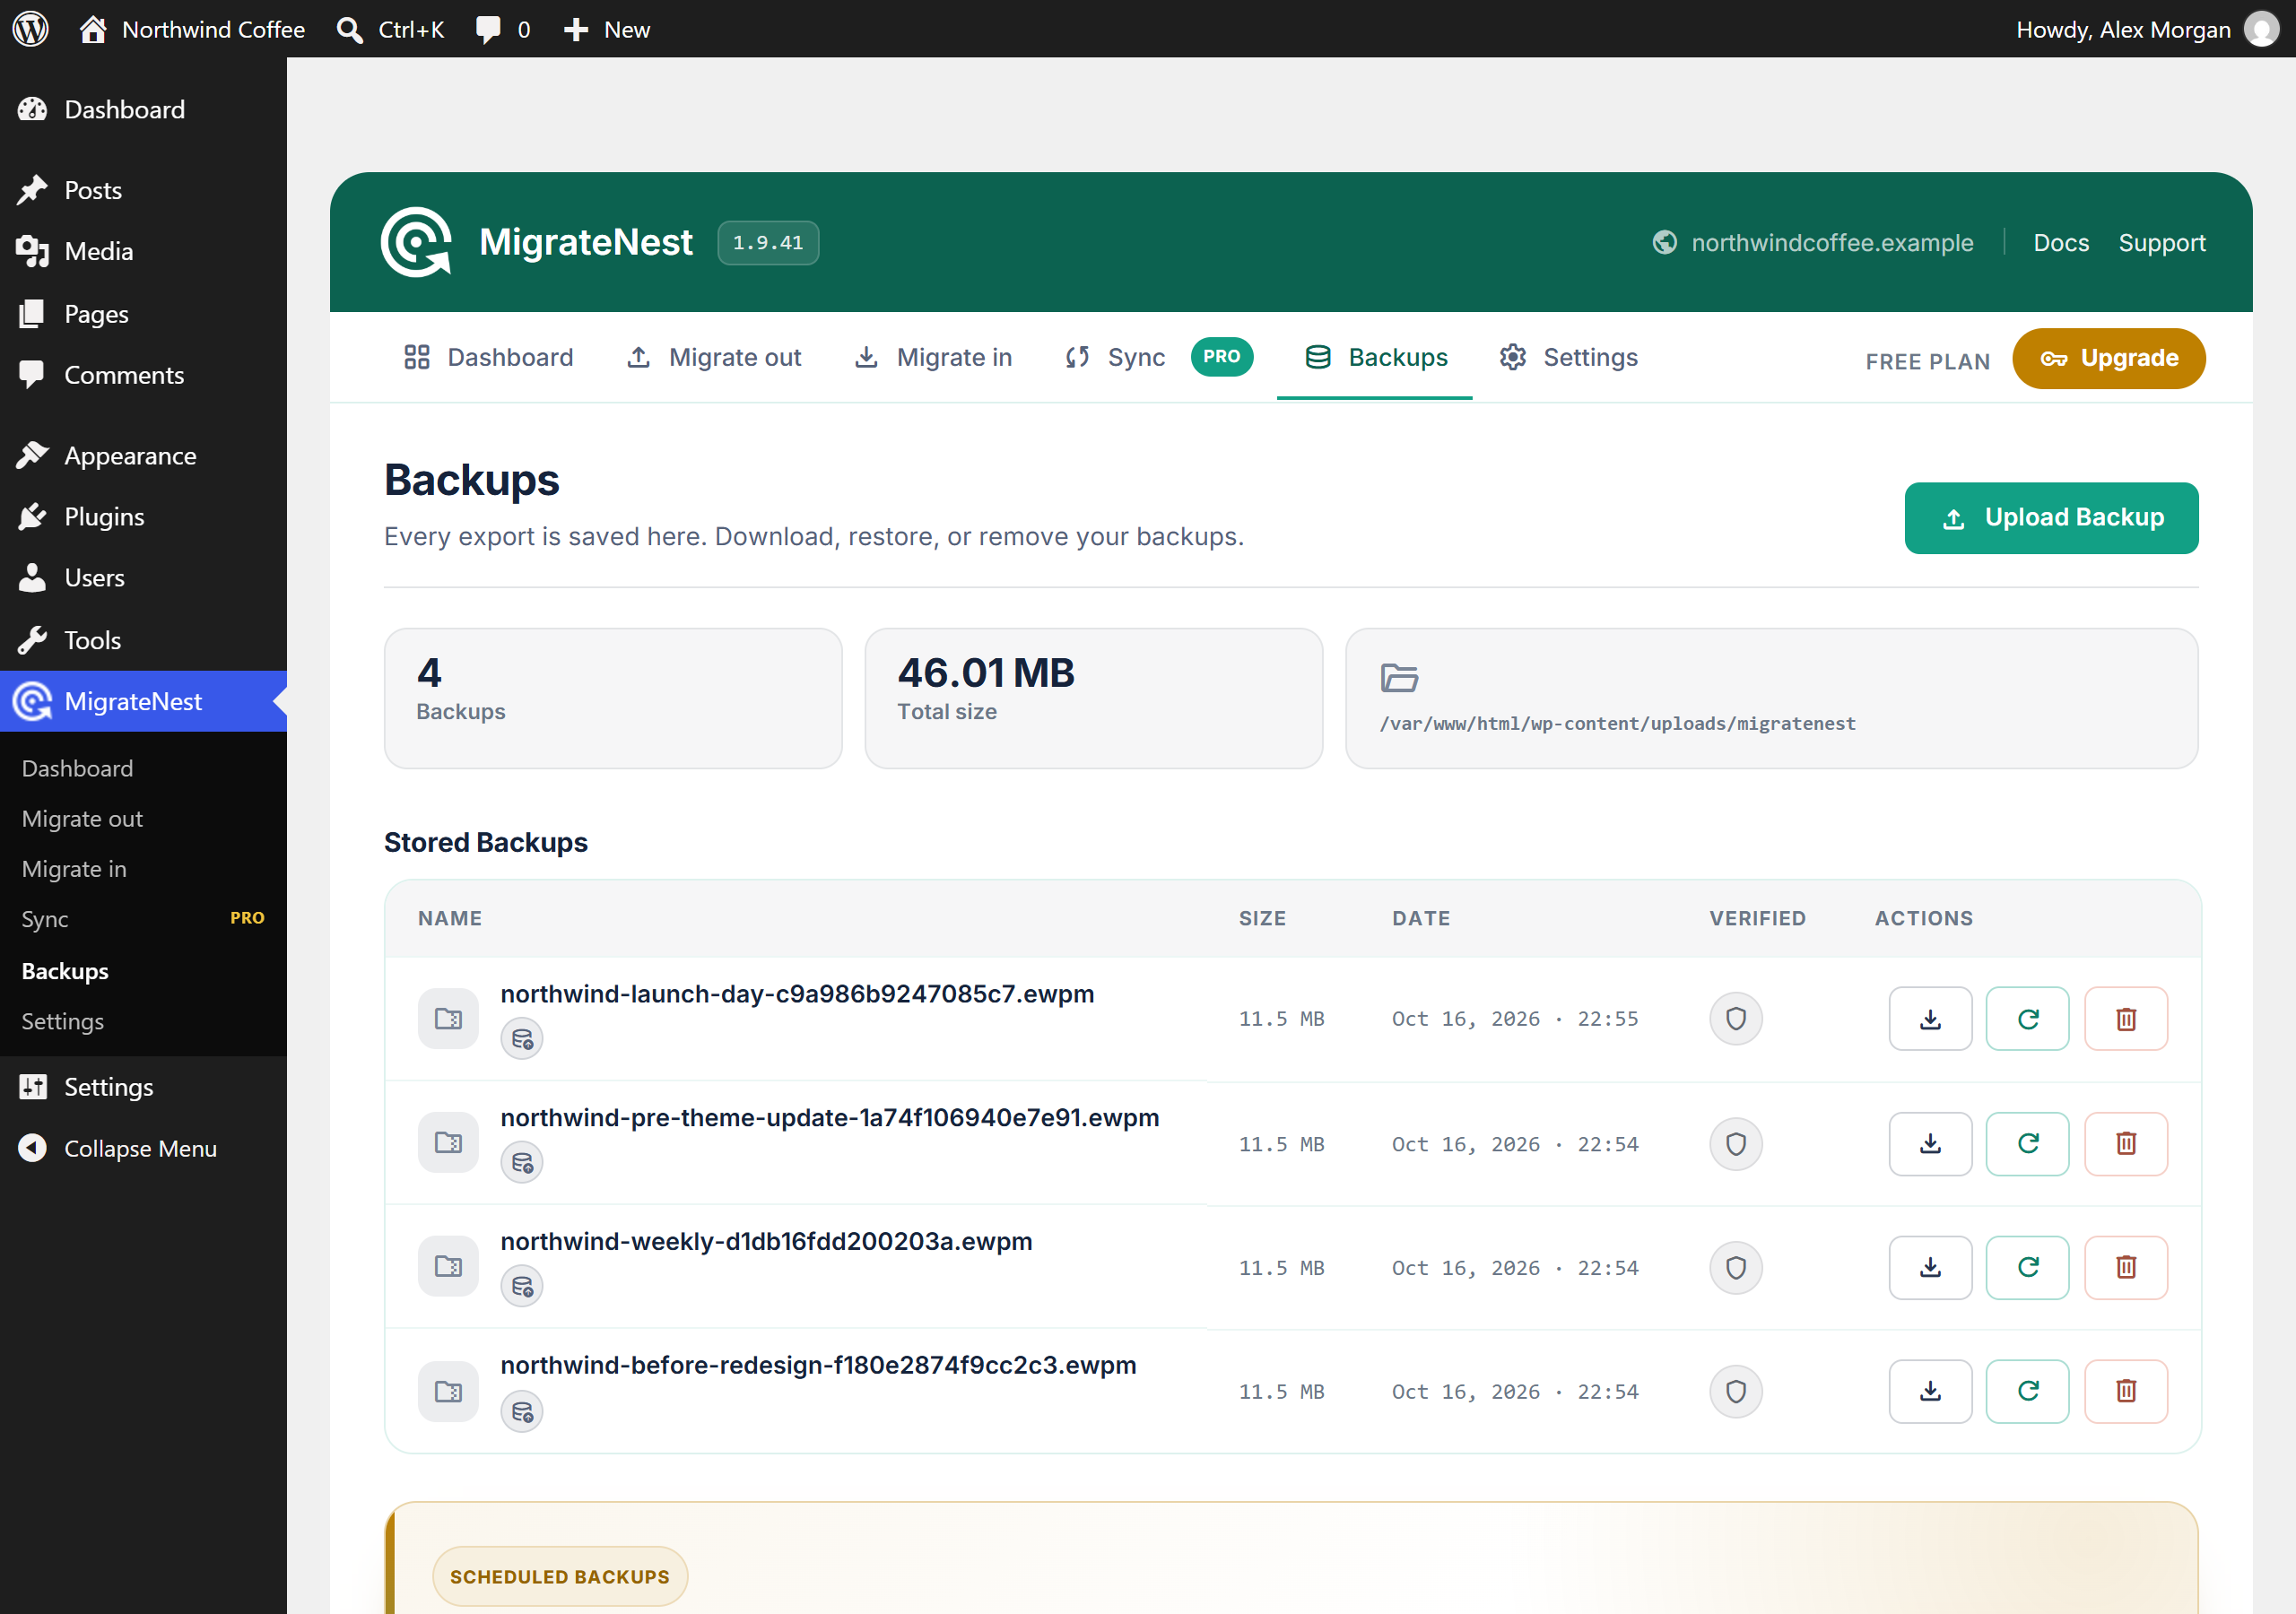Click the Scheduled Backups badge
Screen dimensions: 2296x1614
[x=559, y=1576]
